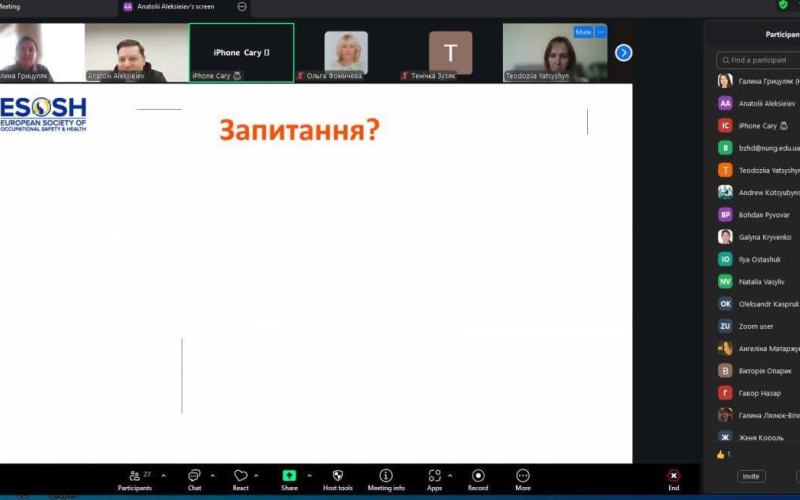Expand the Chat caret options
800x500 pixels.
tap(212, 476)
